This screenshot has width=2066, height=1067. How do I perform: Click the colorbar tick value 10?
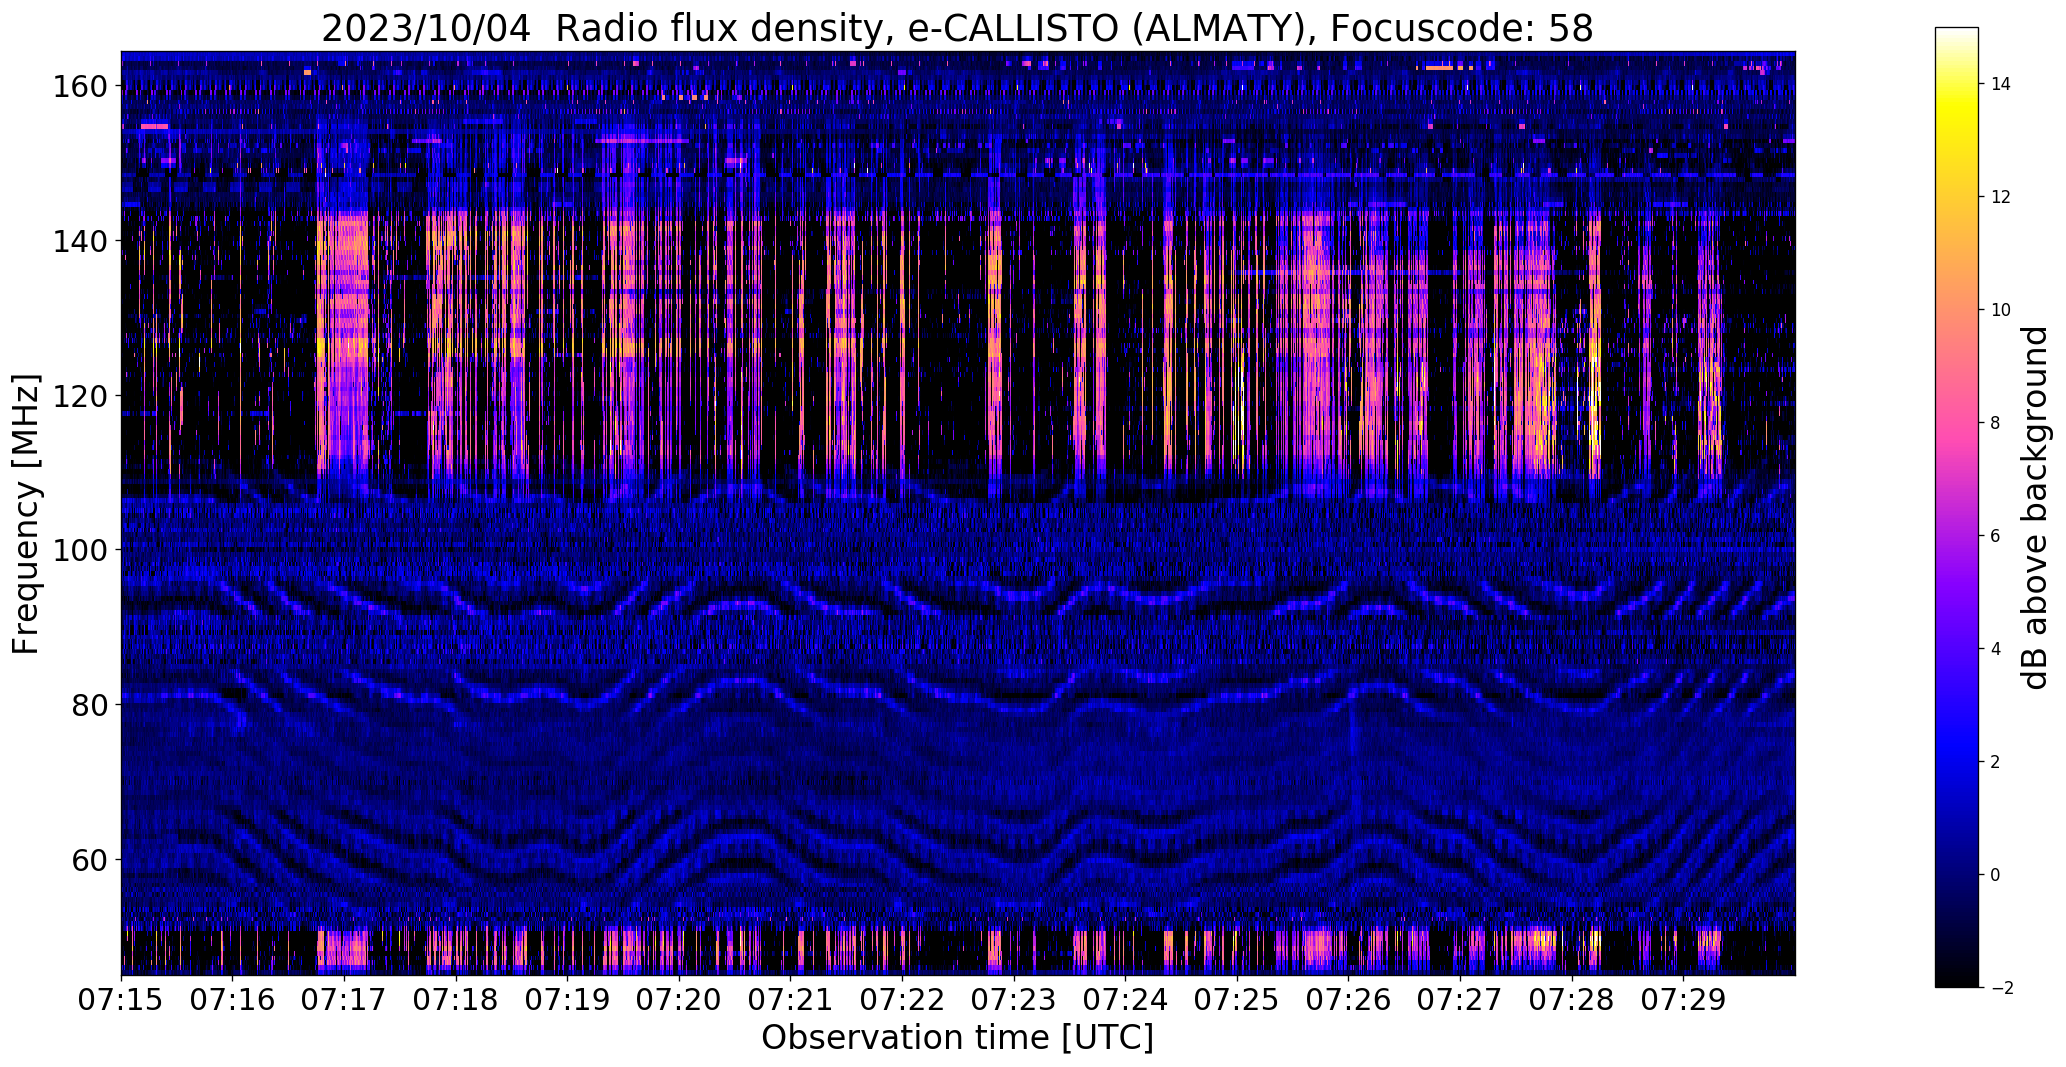click(x=2001, y=310)
